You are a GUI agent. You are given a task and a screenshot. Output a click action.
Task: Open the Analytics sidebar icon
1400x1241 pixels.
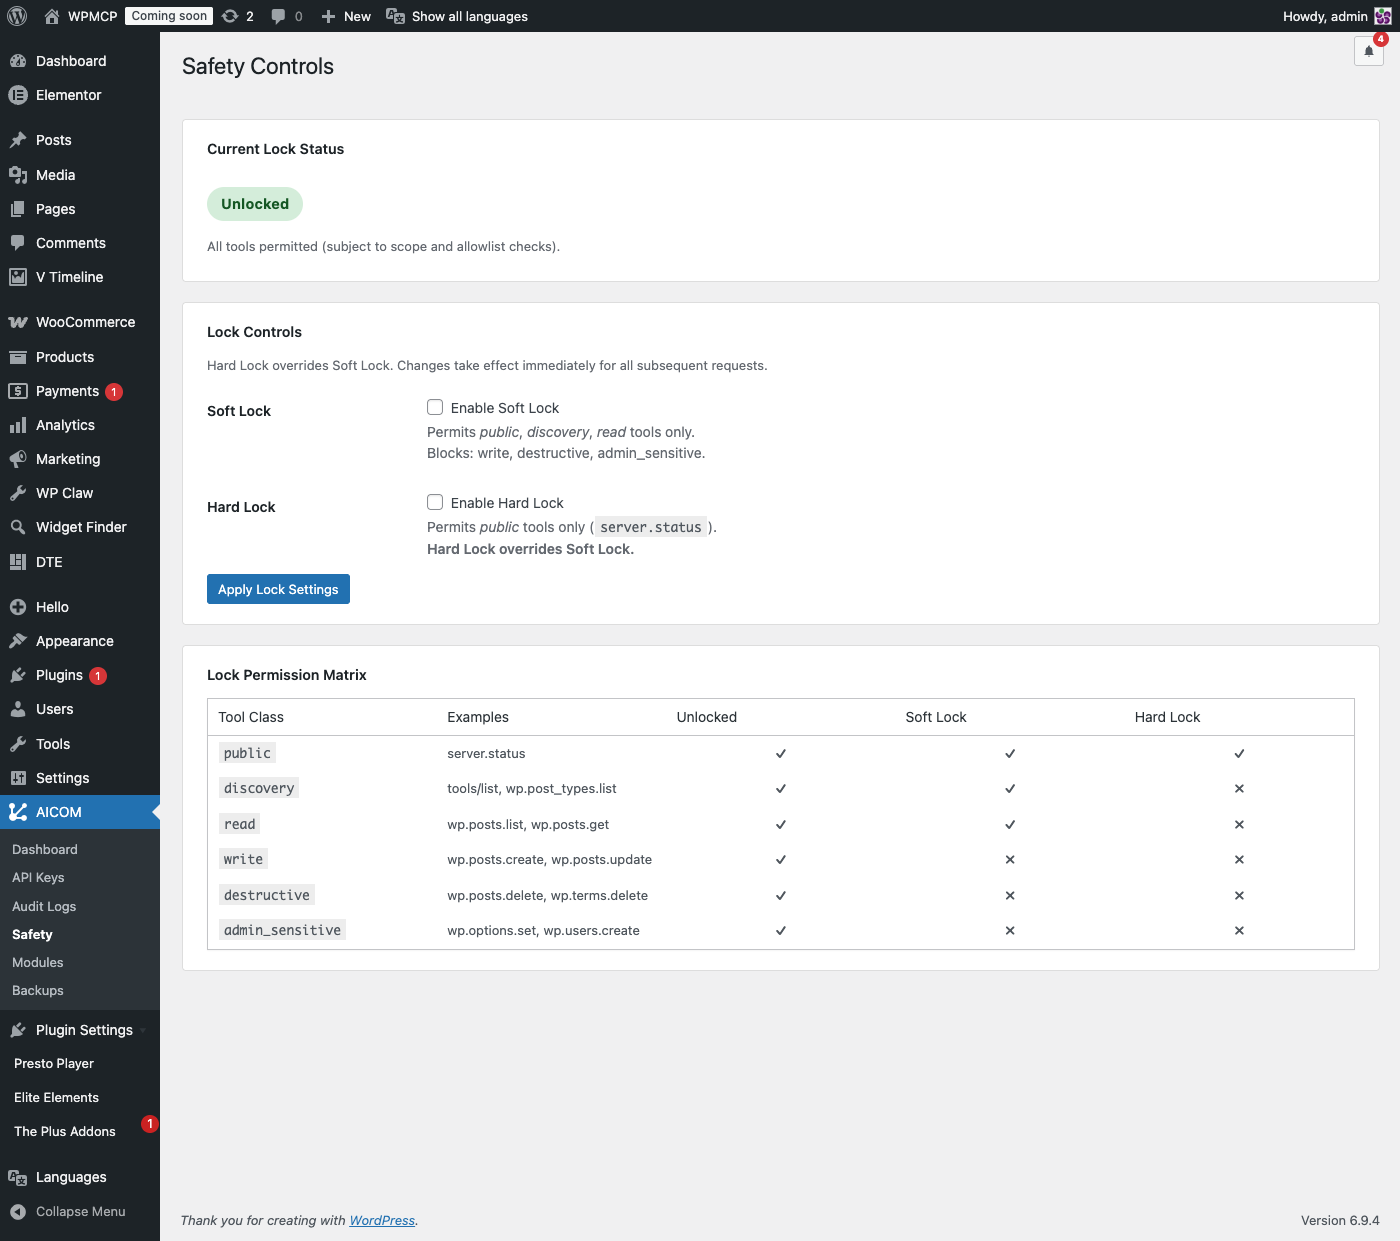(x=18, y=425)
